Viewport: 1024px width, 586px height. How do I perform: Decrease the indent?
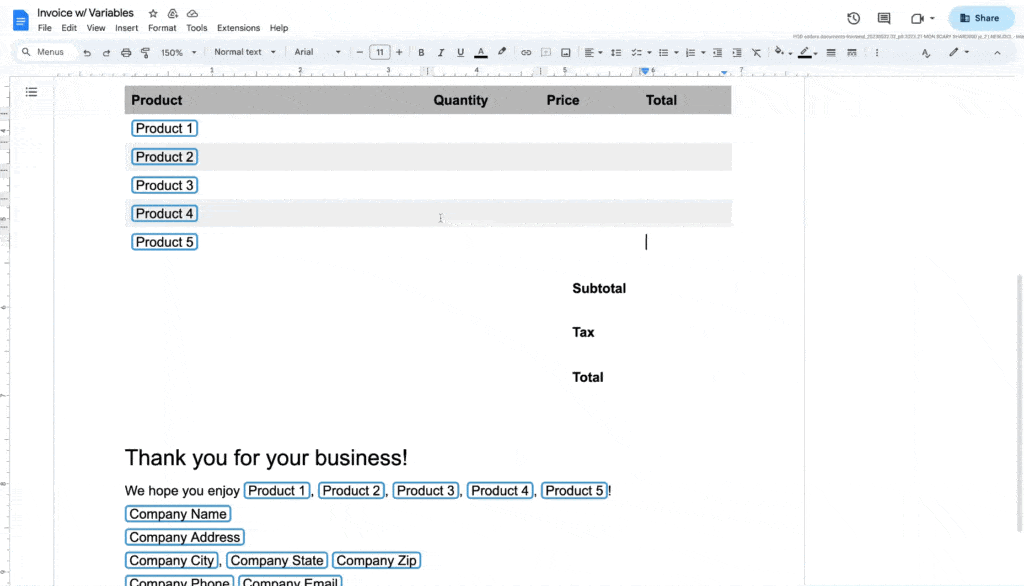click(x=717, y=53)
